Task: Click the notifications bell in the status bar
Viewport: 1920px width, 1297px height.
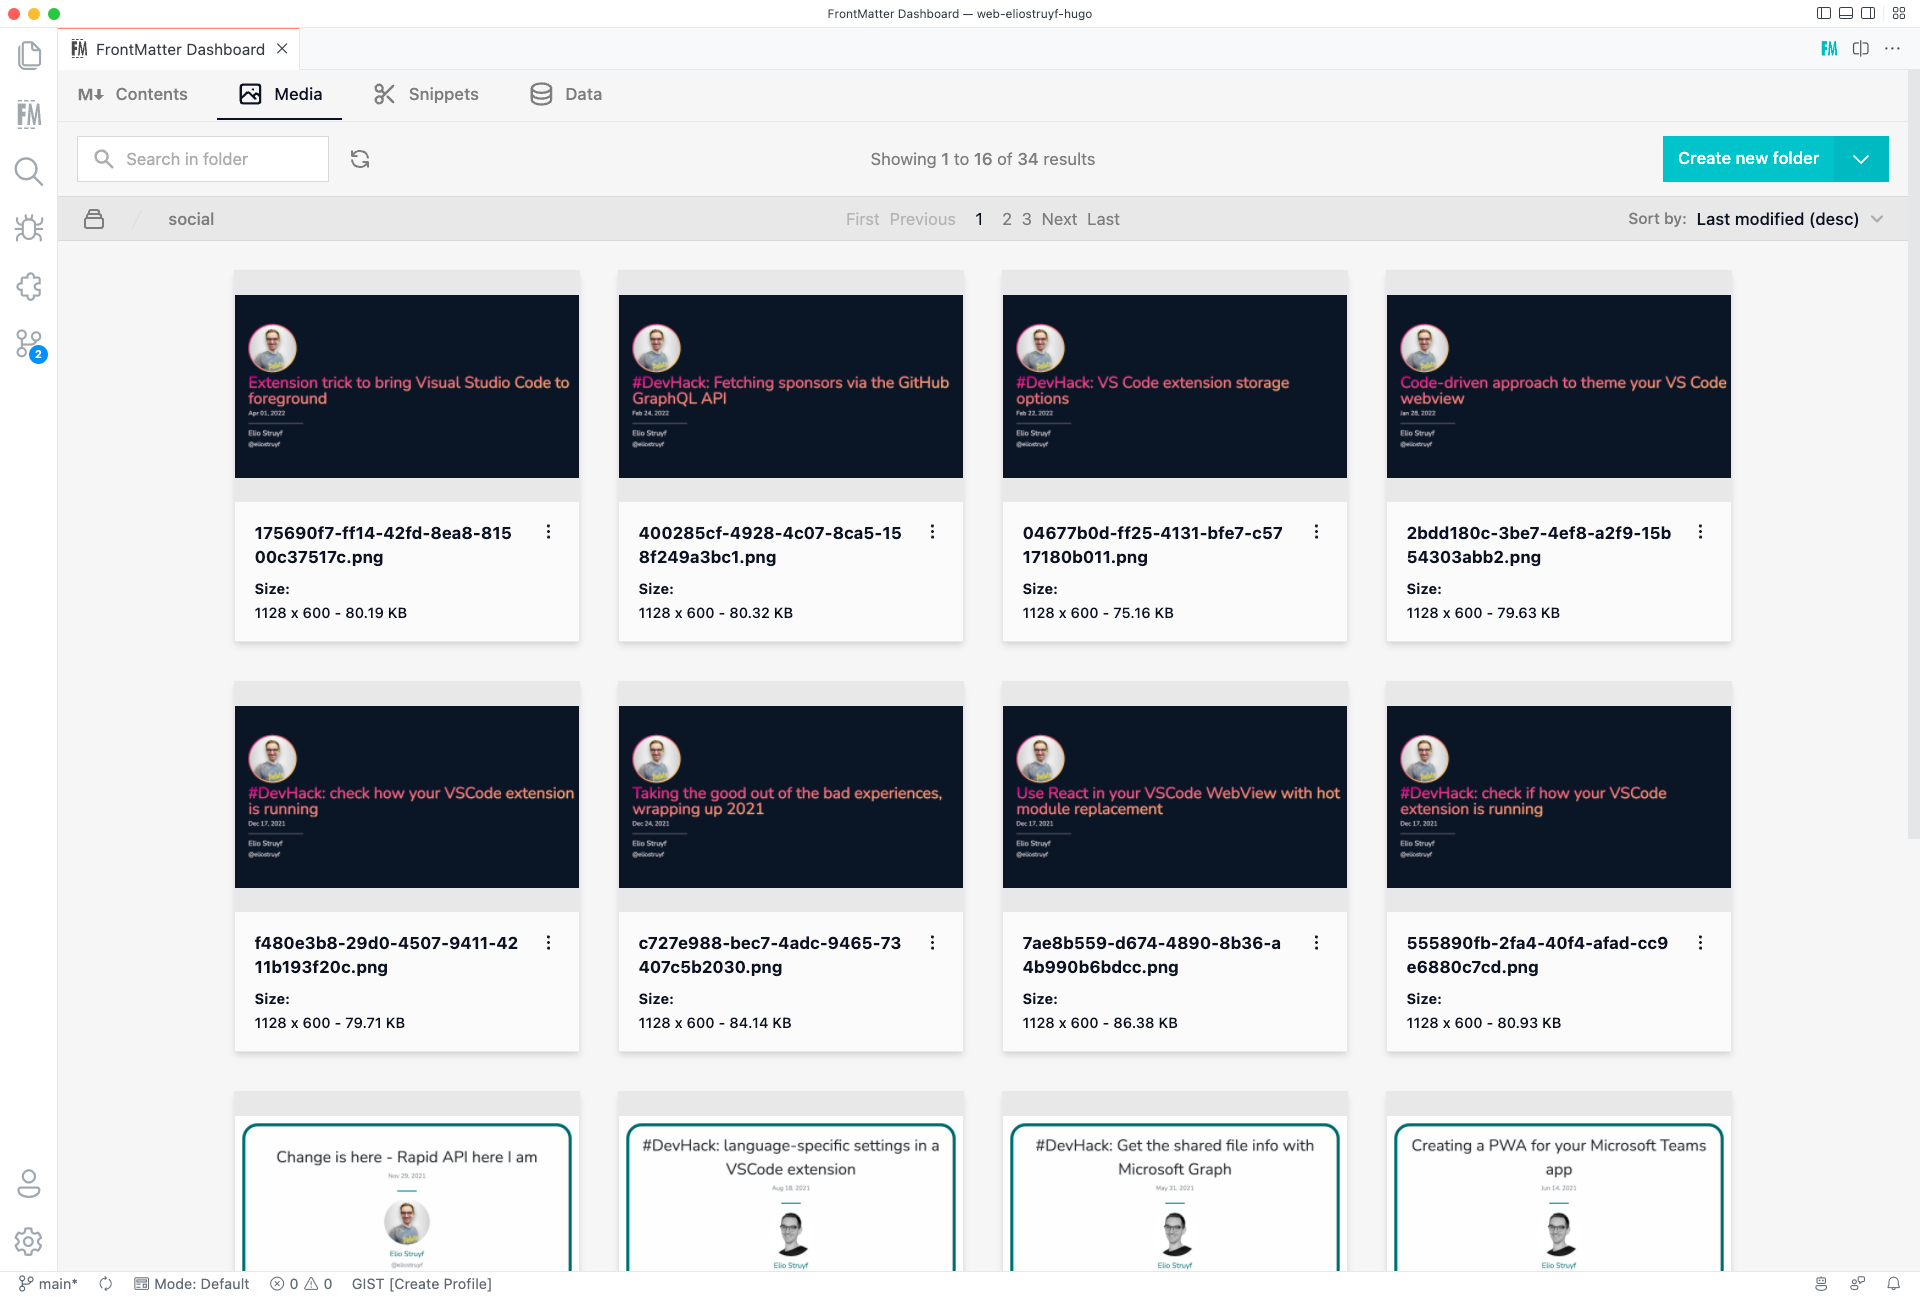Action: tap(1895, 1284)
